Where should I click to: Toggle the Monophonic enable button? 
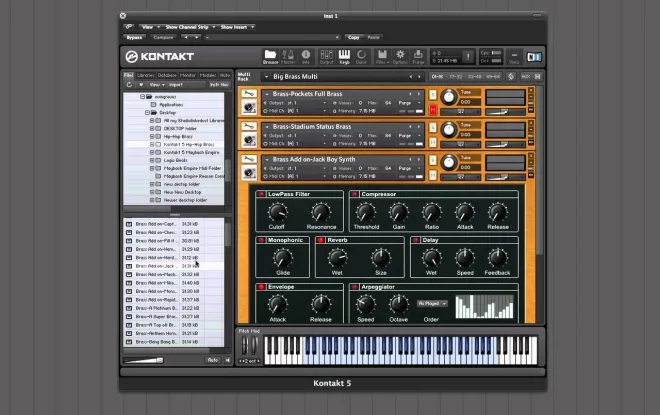261,240
